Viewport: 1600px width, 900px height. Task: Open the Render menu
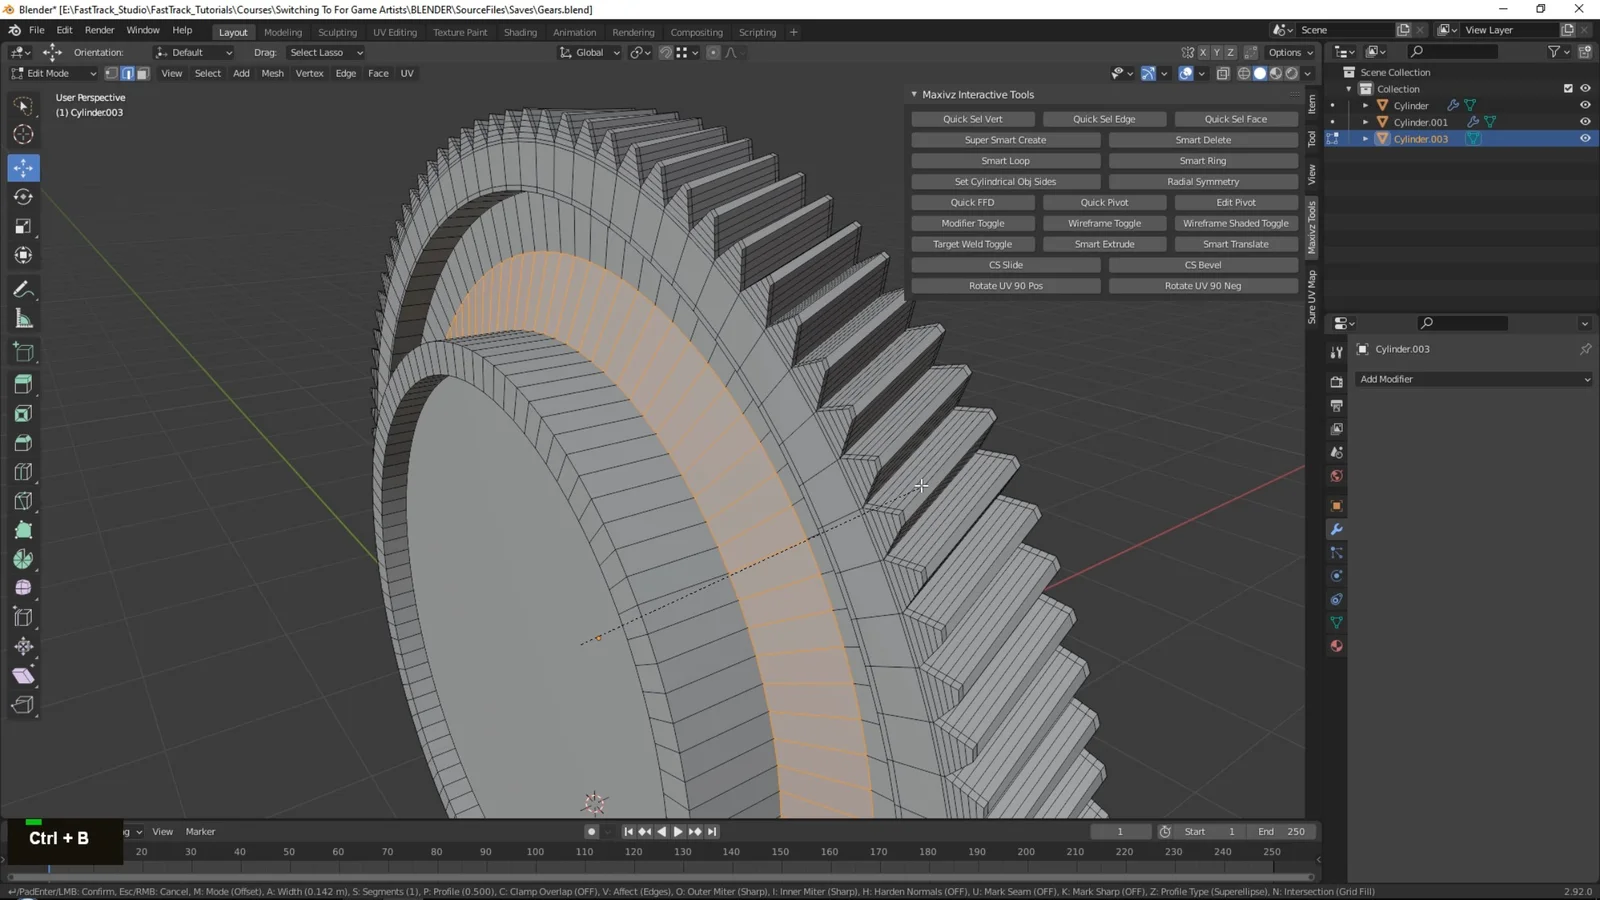click(99, 29)
